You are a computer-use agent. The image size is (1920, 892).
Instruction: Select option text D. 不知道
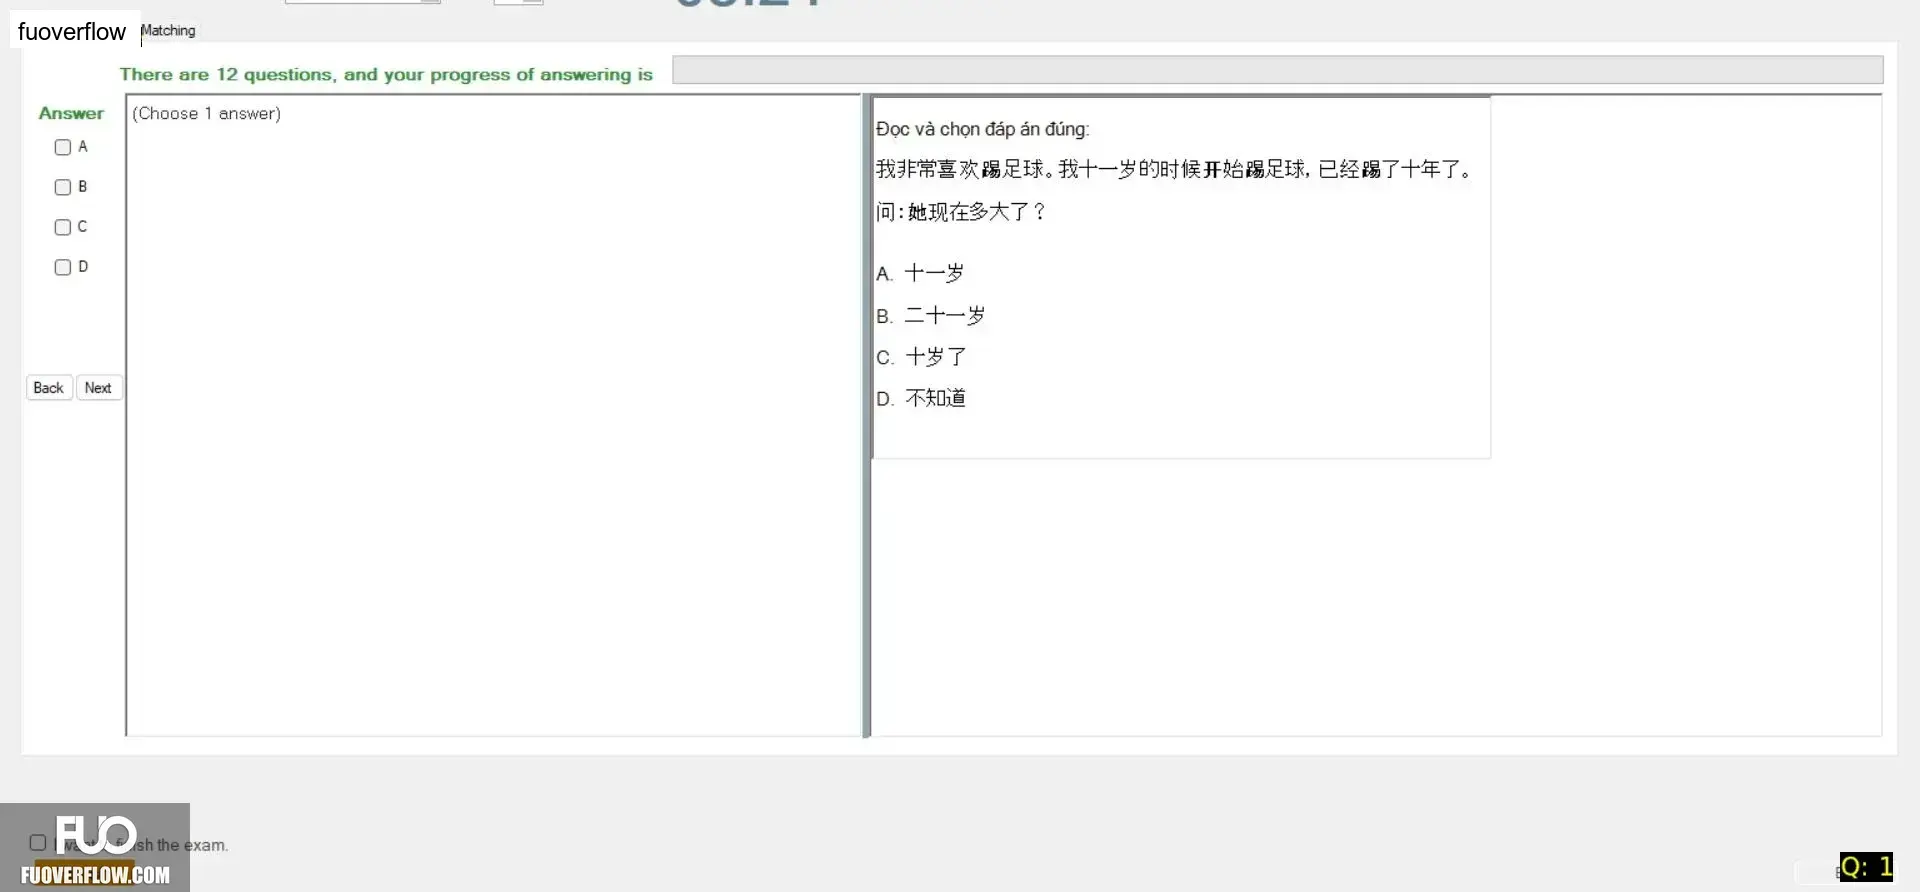[921, 398]
